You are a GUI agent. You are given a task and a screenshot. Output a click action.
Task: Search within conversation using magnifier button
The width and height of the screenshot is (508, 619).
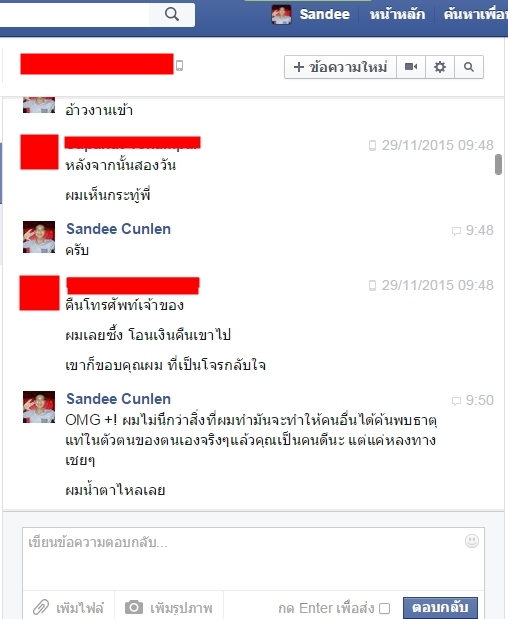pos(469,67)
